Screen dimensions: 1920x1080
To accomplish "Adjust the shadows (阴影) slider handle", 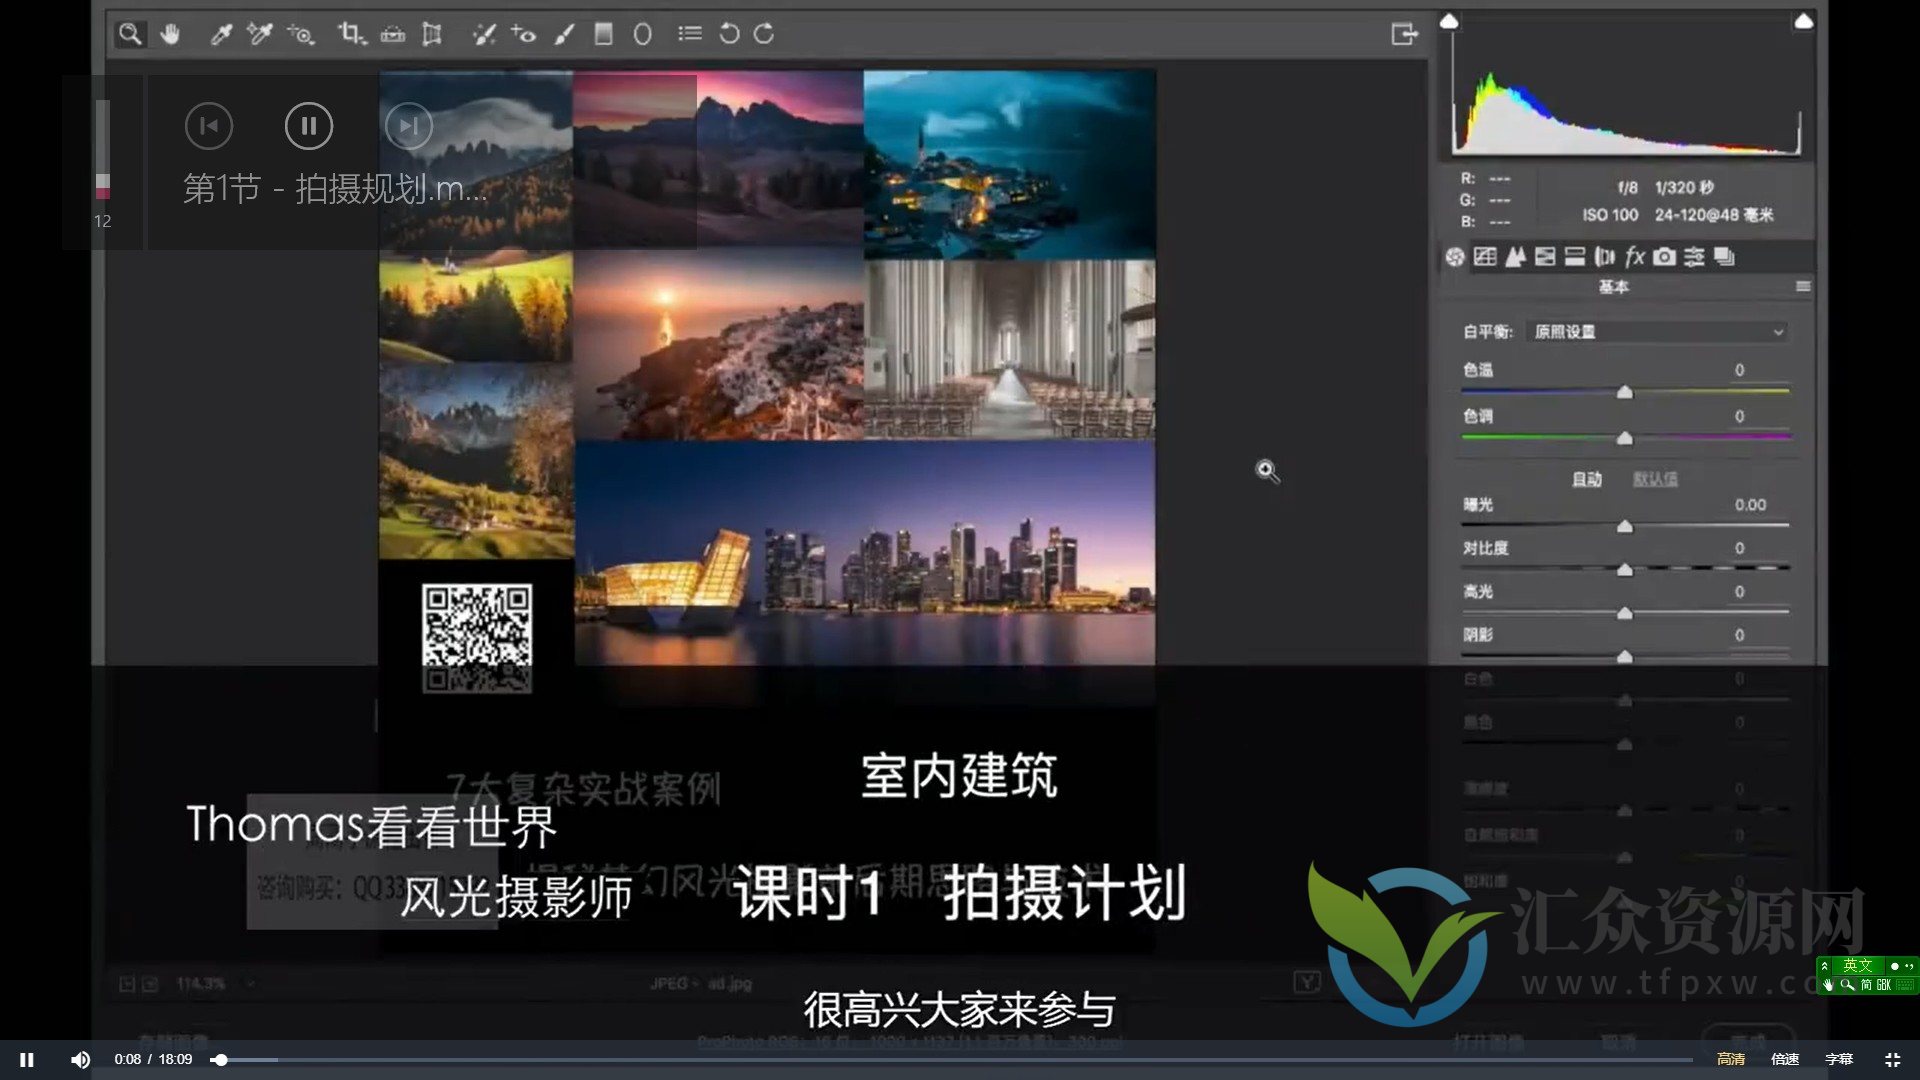I will tap(1625, 656).
